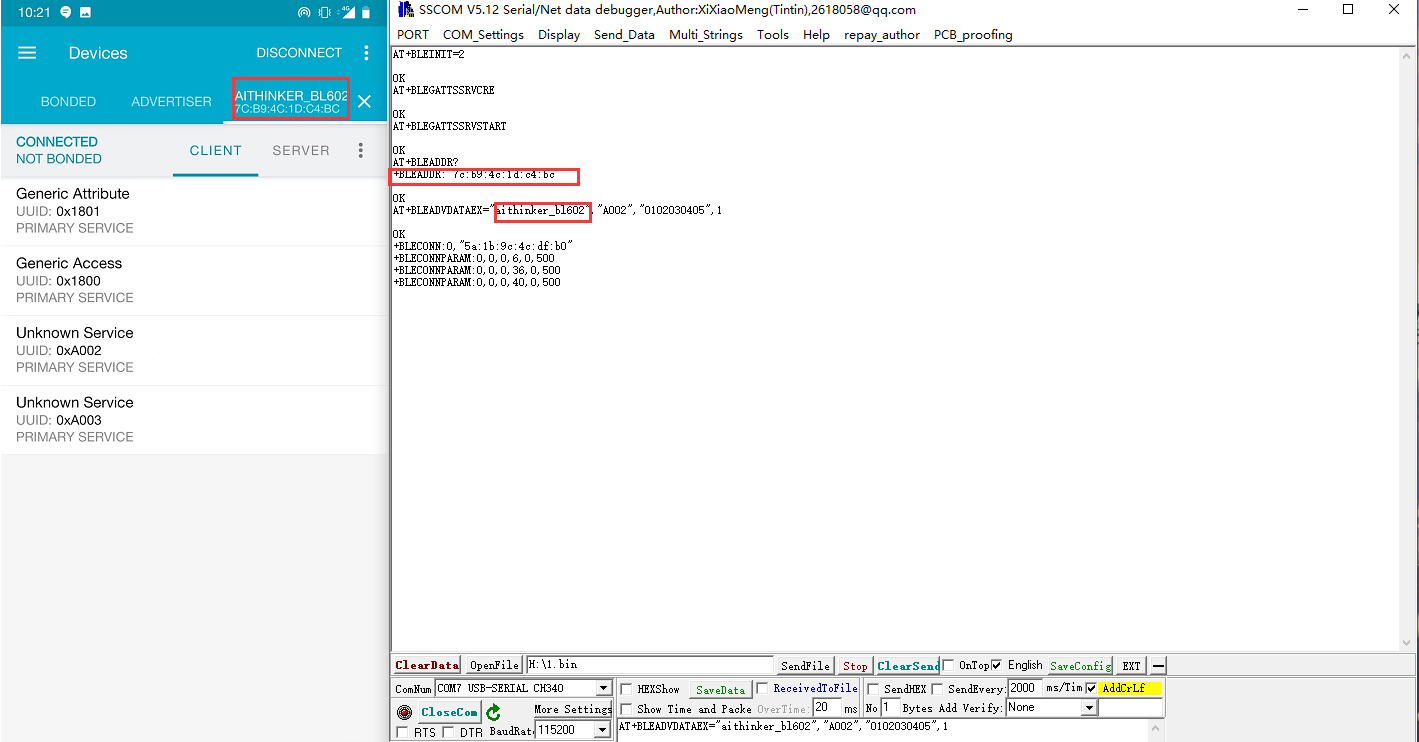Open the hamburger menu in Devices app
This screenshot has height=742, width=1419.
tap(27, 53)
